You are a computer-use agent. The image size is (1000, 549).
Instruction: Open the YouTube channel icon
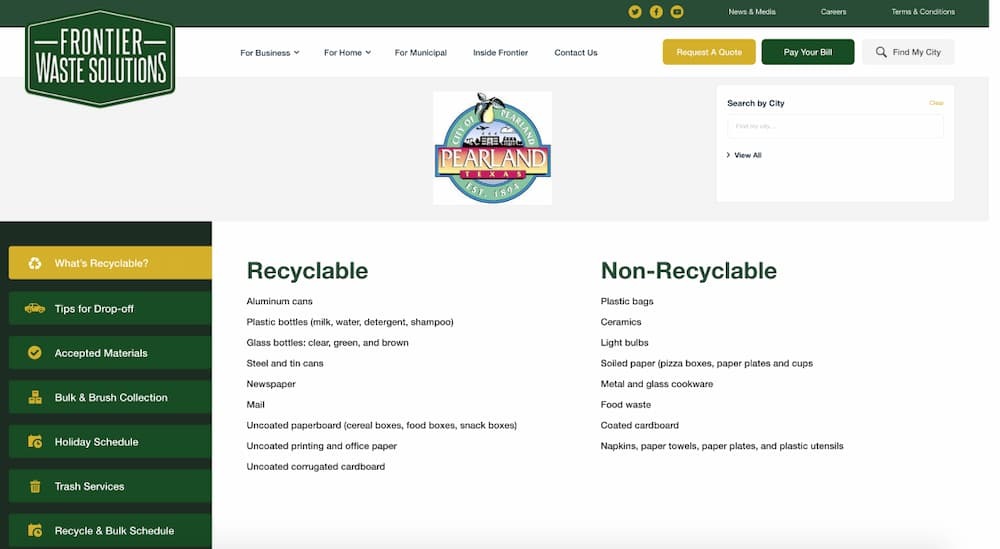[x=677, y=12]
